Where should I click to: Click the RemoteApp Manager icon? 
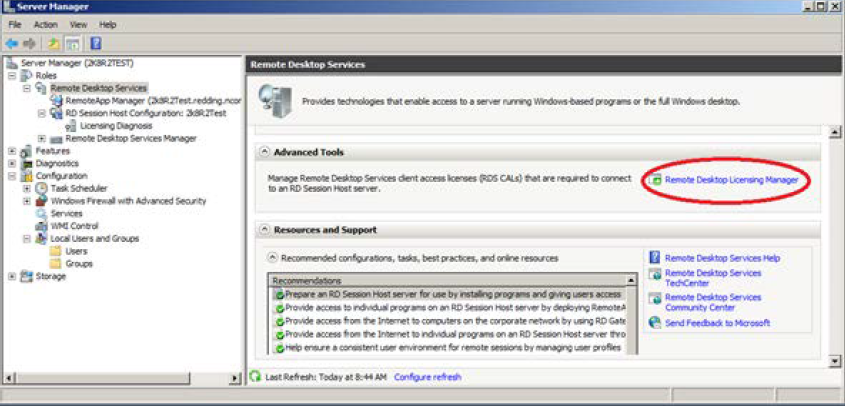point(57,101)
